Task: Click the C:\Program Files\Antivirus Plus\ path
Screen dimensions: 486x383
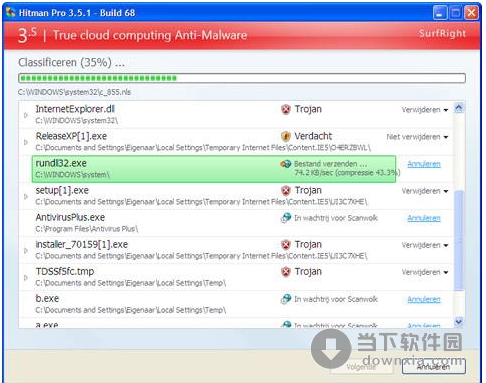Action: (87, 229)
